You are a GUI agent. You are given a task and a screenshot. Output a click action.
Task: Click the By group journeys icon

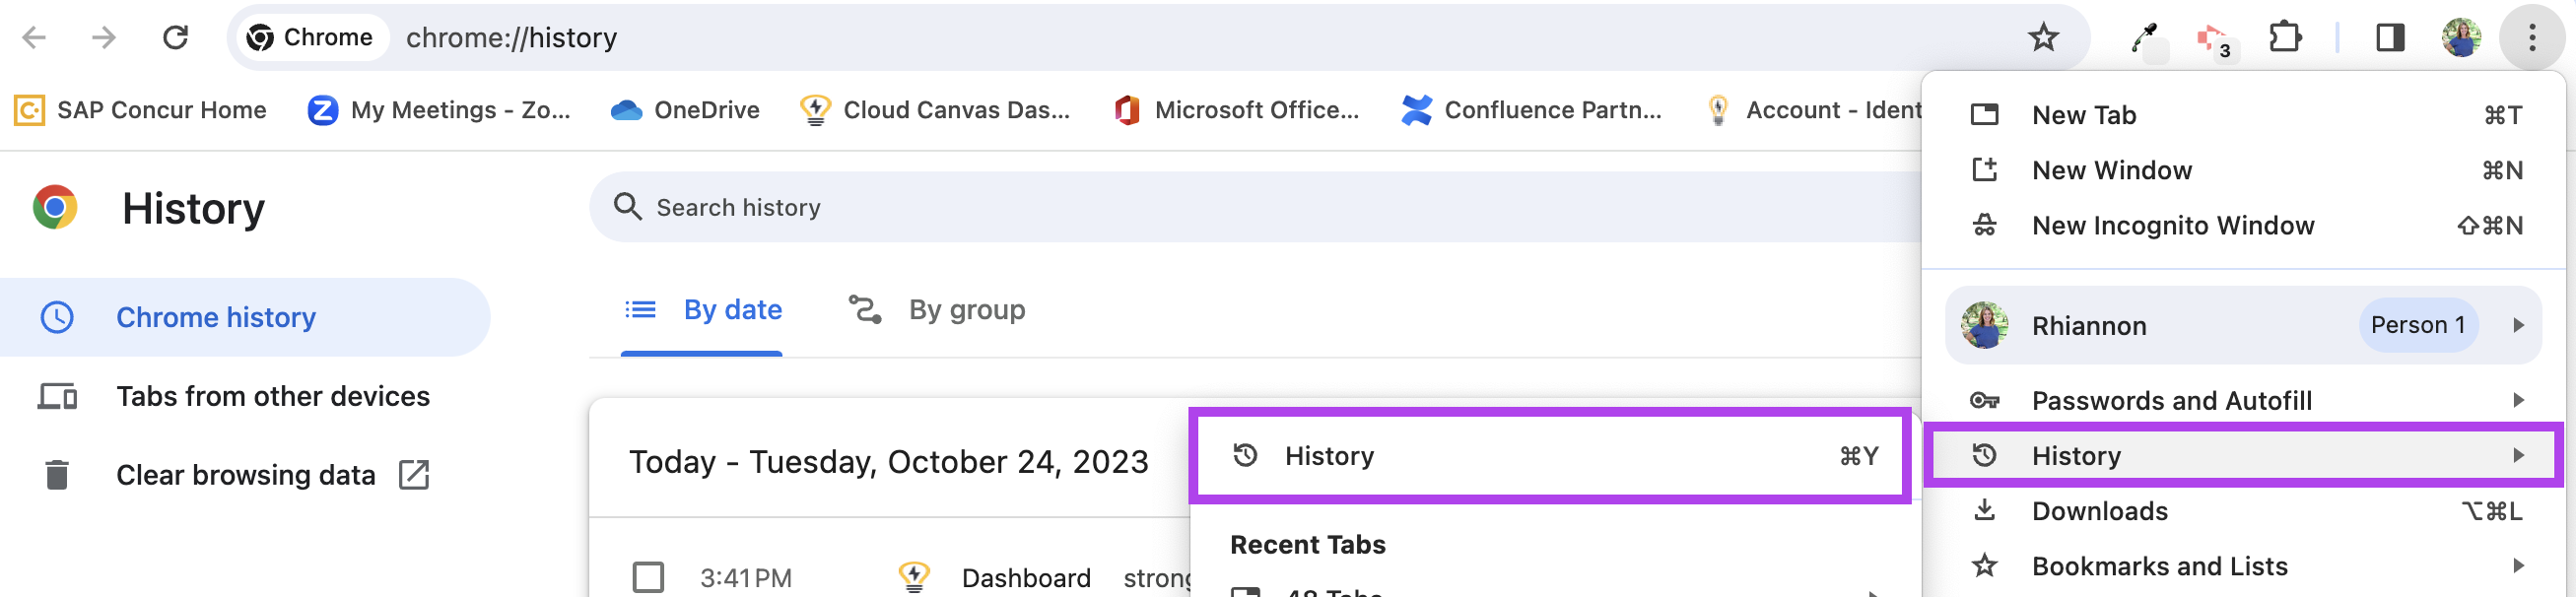pyautogui.click(x=865, y=310)
